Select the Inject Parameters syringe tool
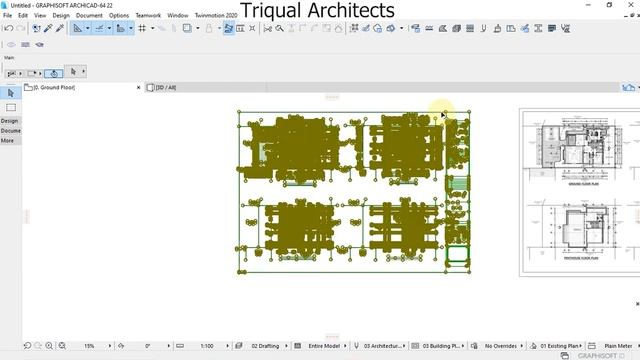 pos(60,28)
